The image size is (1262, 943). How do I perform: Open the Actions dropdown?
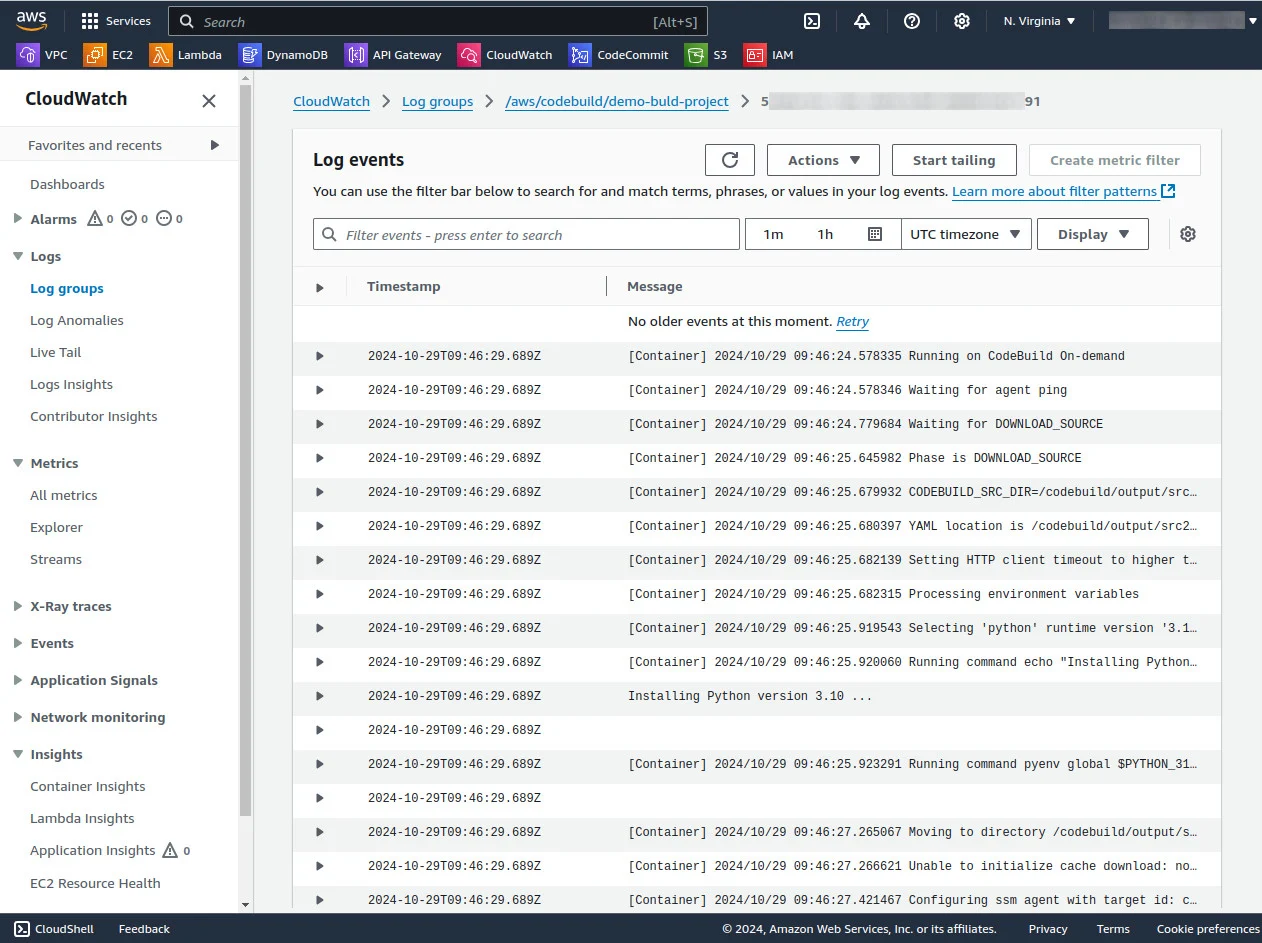point(823,160)
